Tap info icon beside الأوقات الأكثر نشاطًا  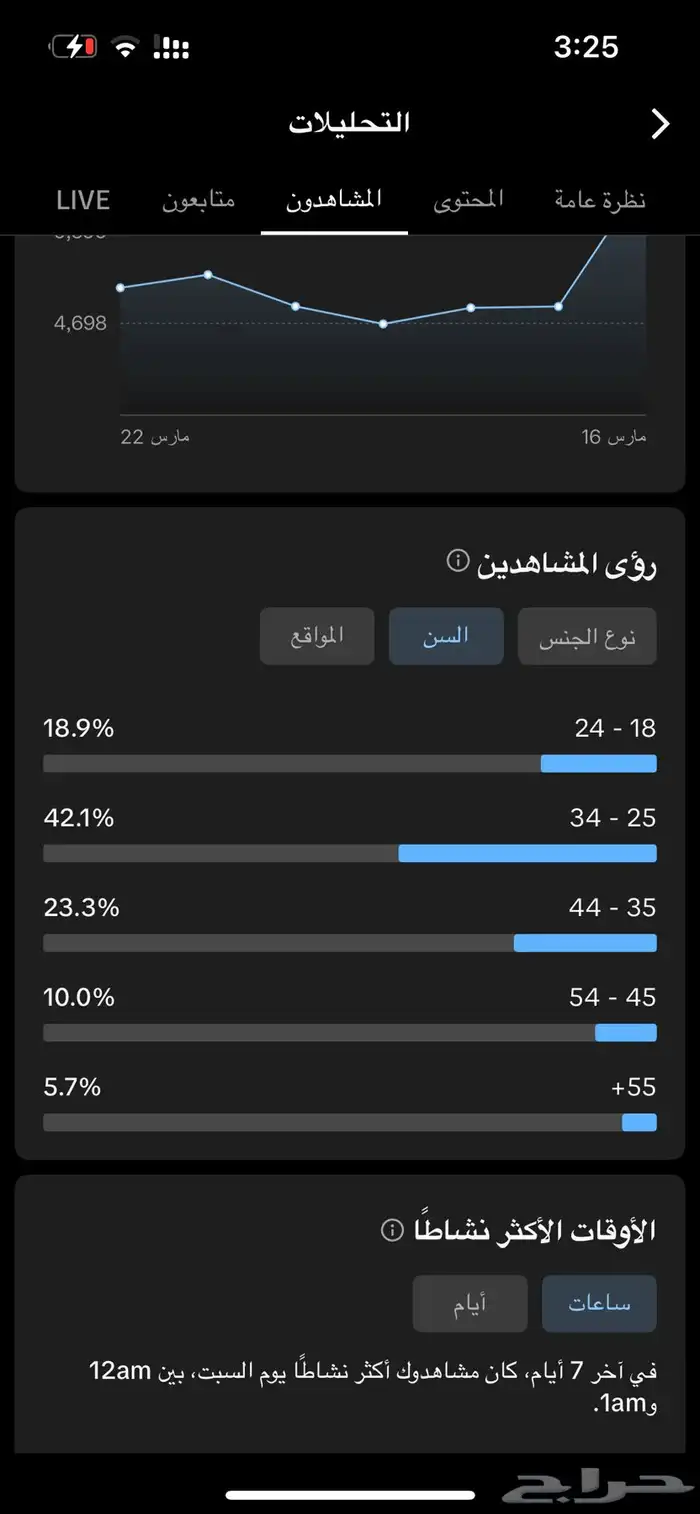(x=393, y=1229)
